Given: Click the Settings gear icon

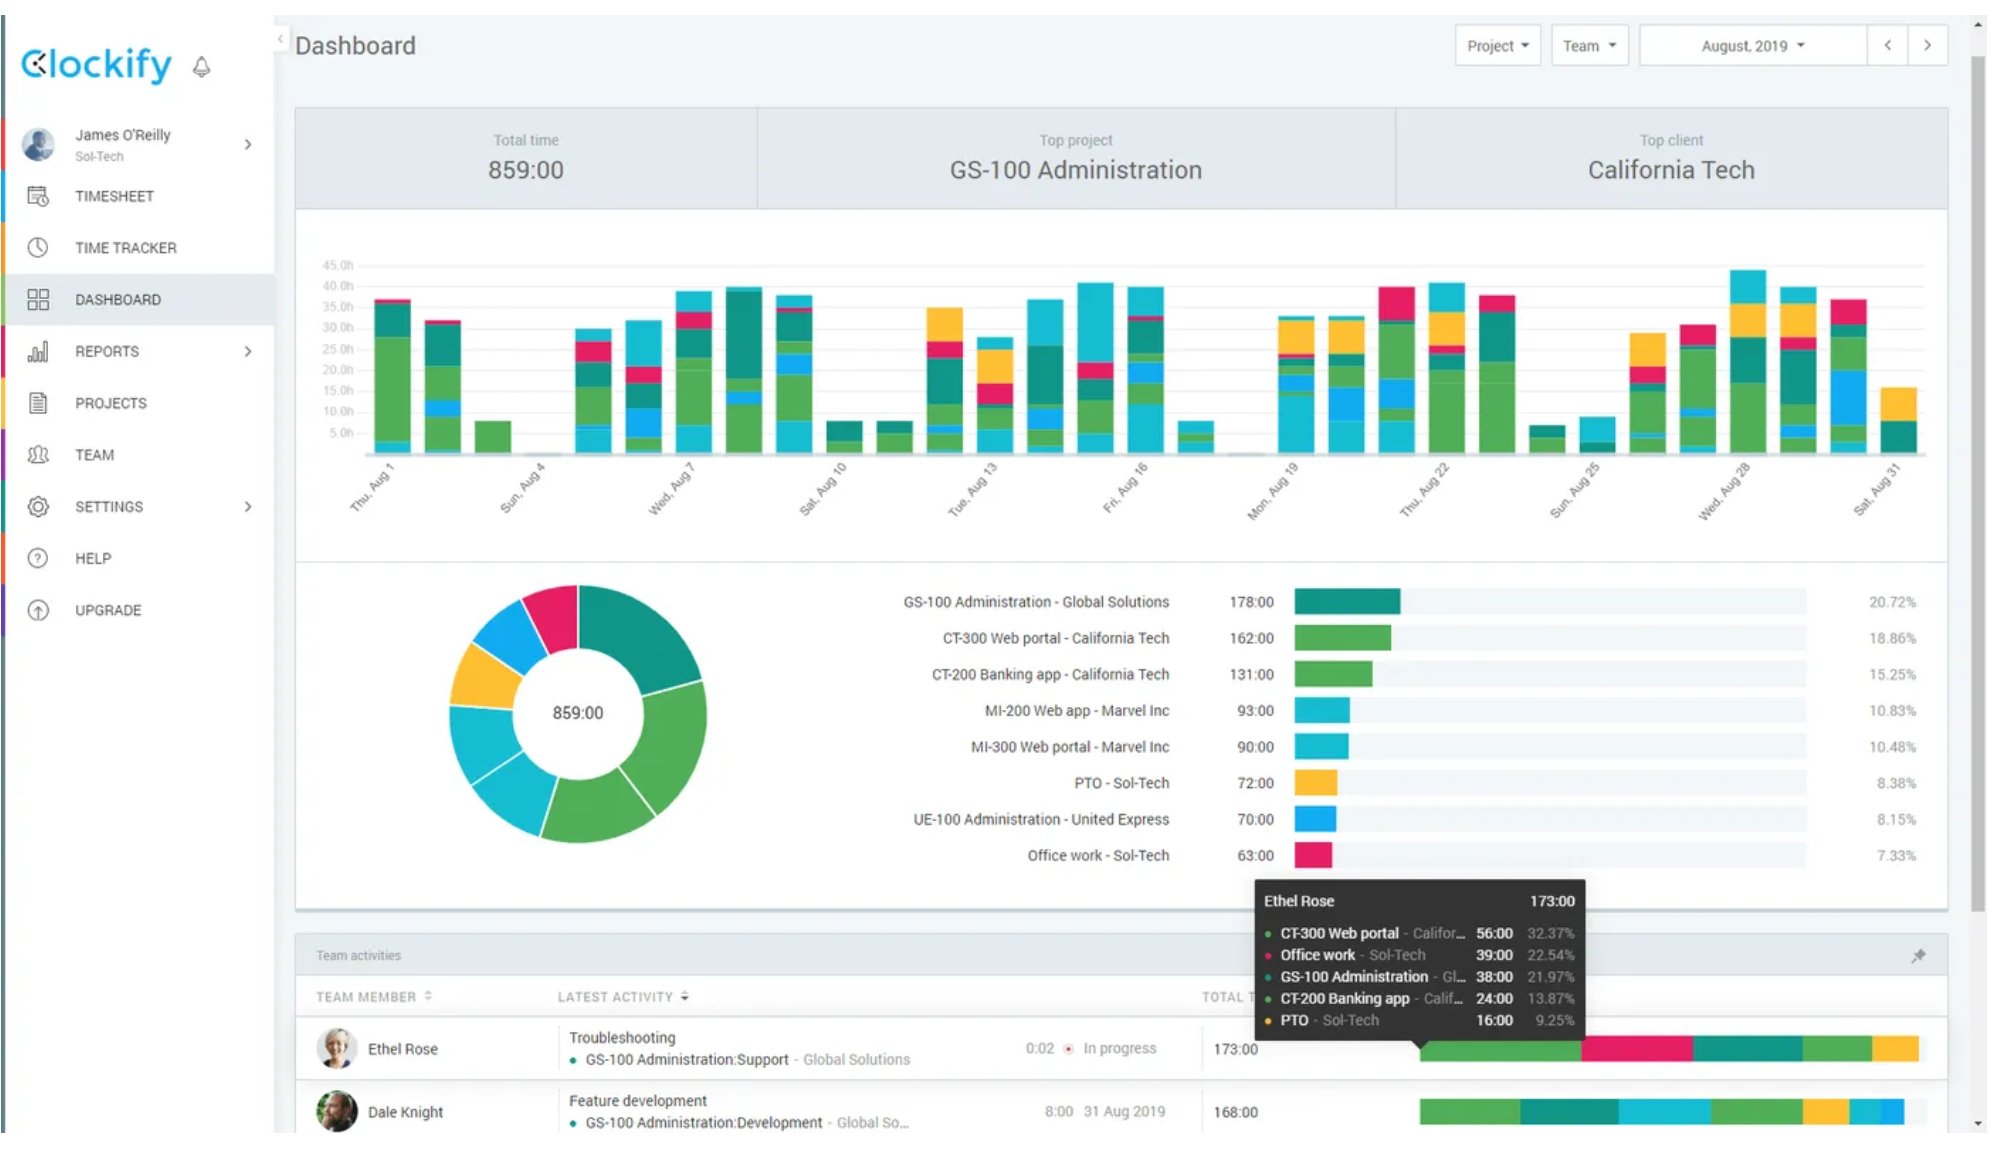Looking at the screenshot, I should (38, 507).
